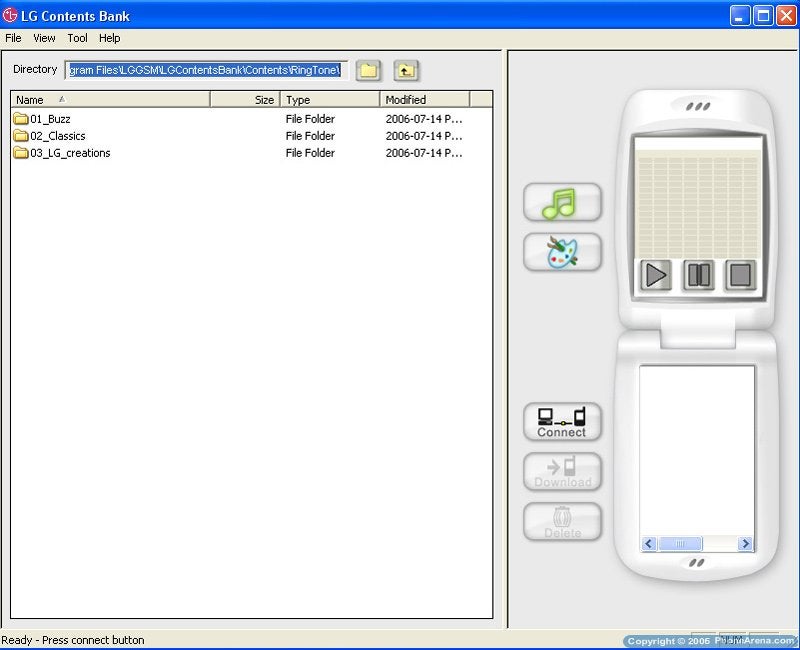Image resolution: width=800 pixels, height=650 pixels.
Task: Open the Tool menu
Action: (x=77, y=38)
